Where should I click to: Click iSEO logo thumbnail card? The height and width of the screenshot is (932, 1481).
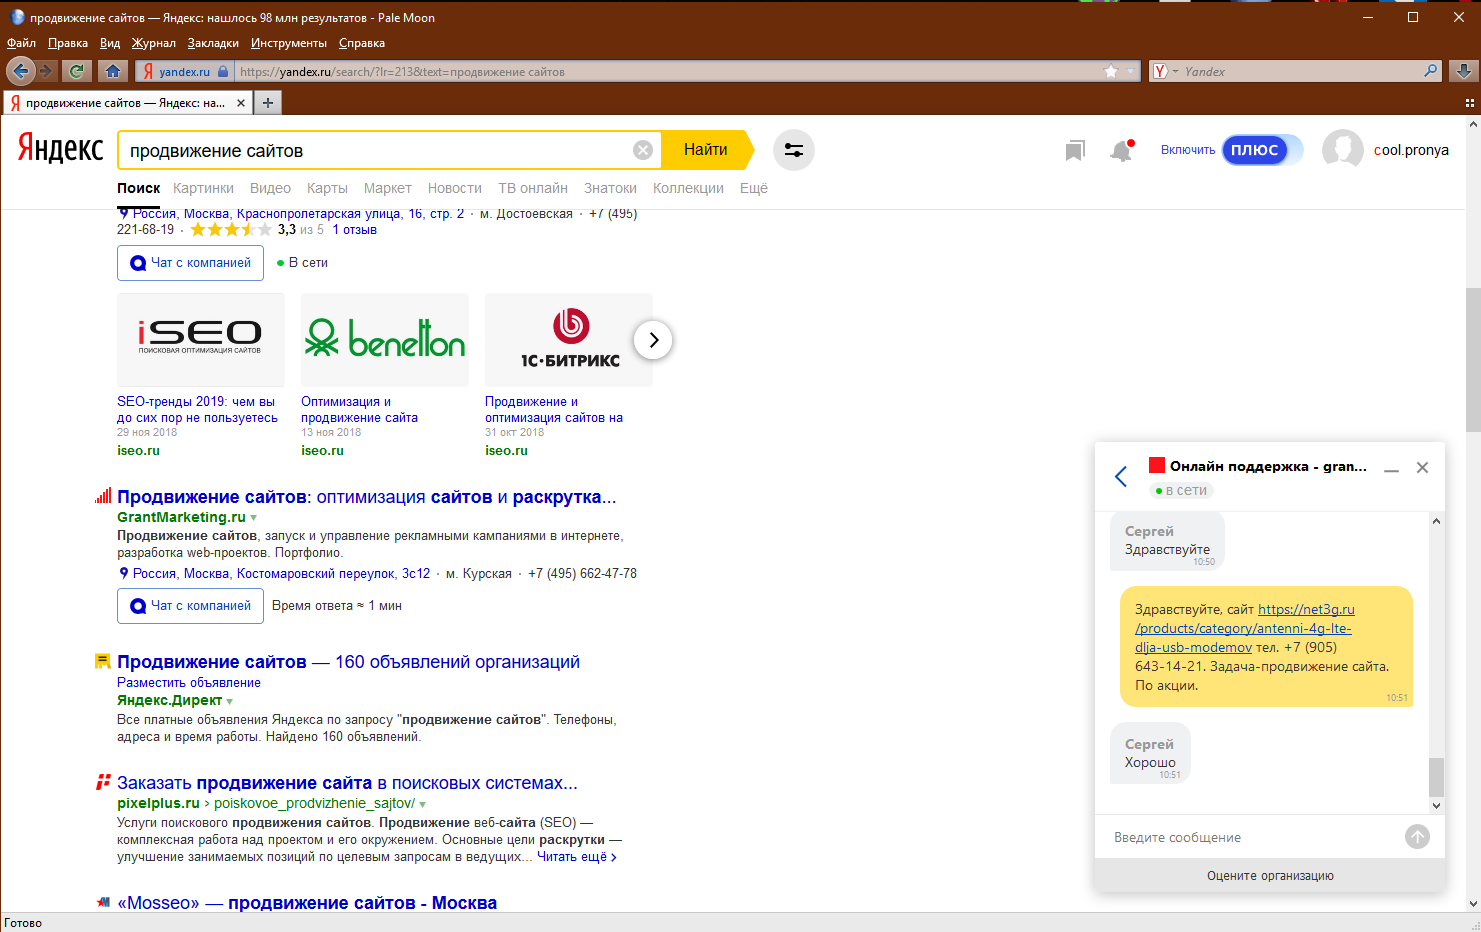coord(200,340)
